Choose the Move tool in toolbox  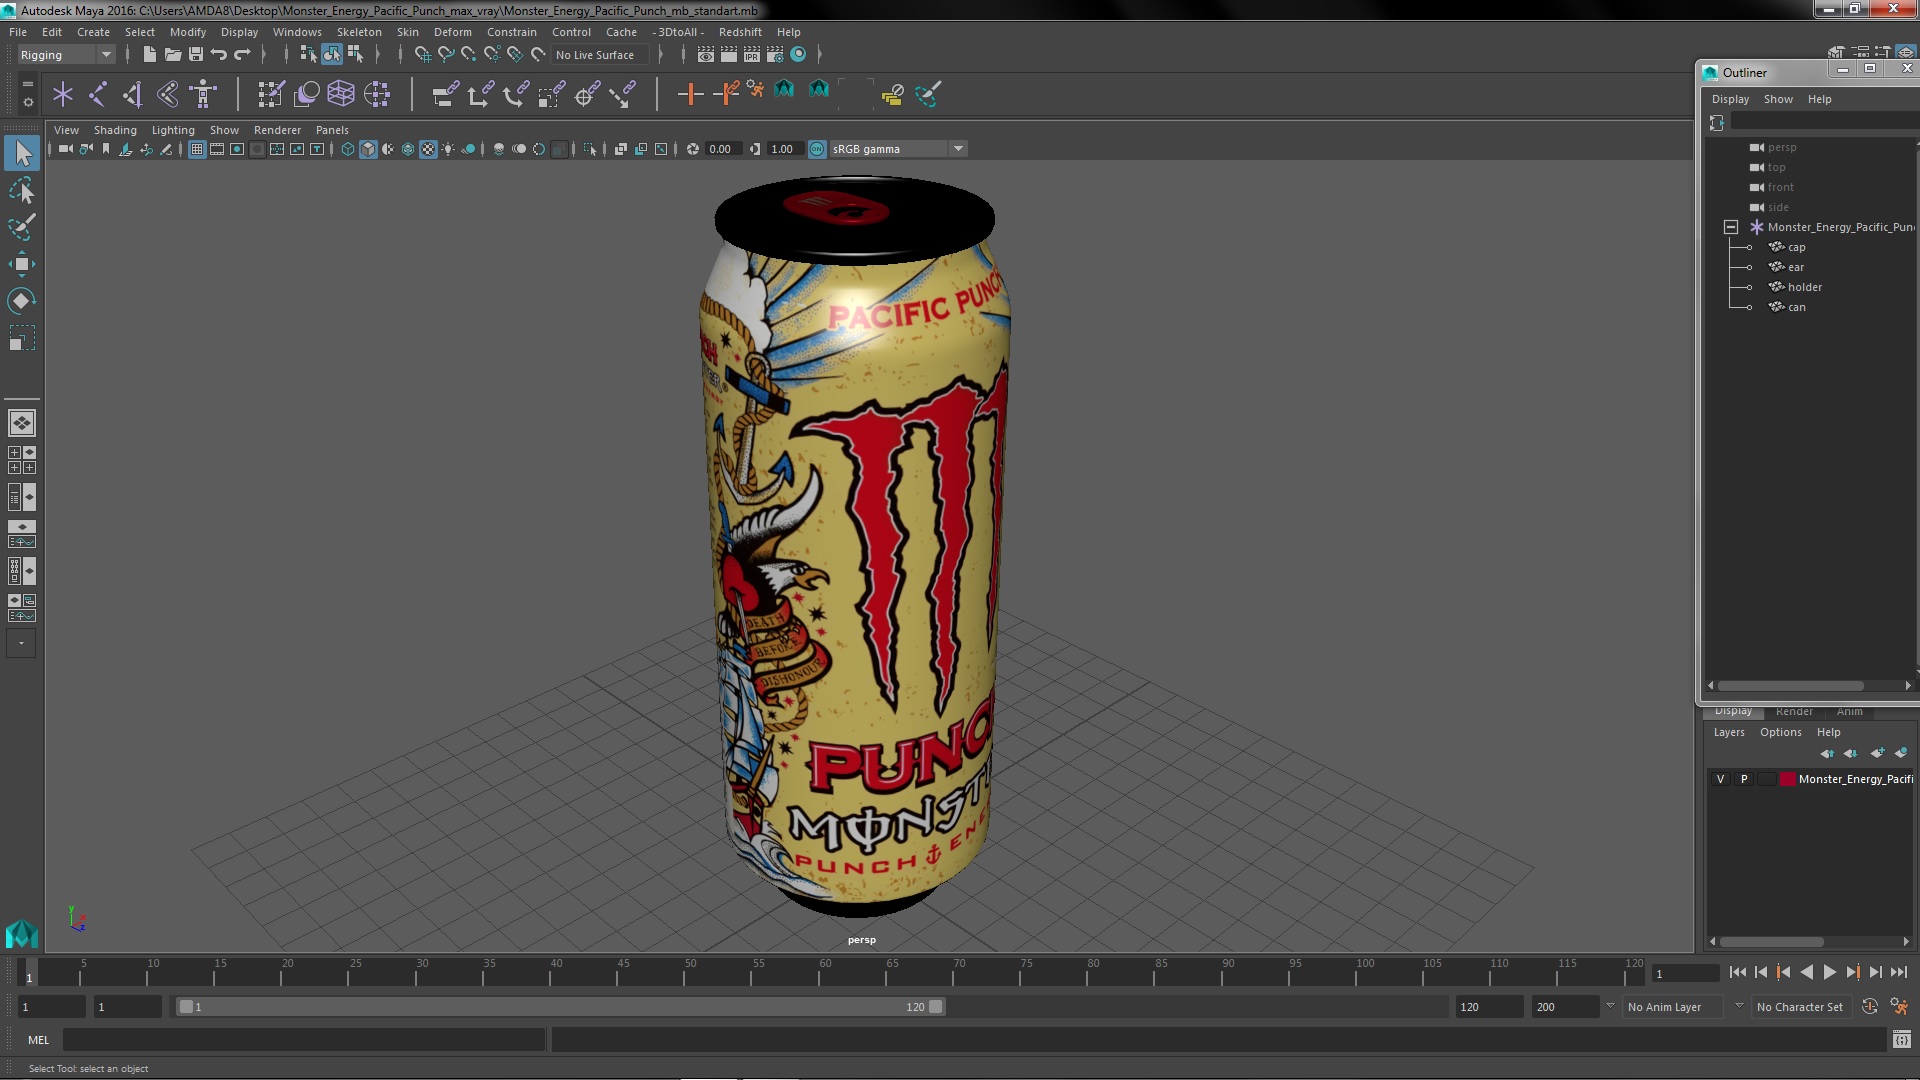click(22, 264)
